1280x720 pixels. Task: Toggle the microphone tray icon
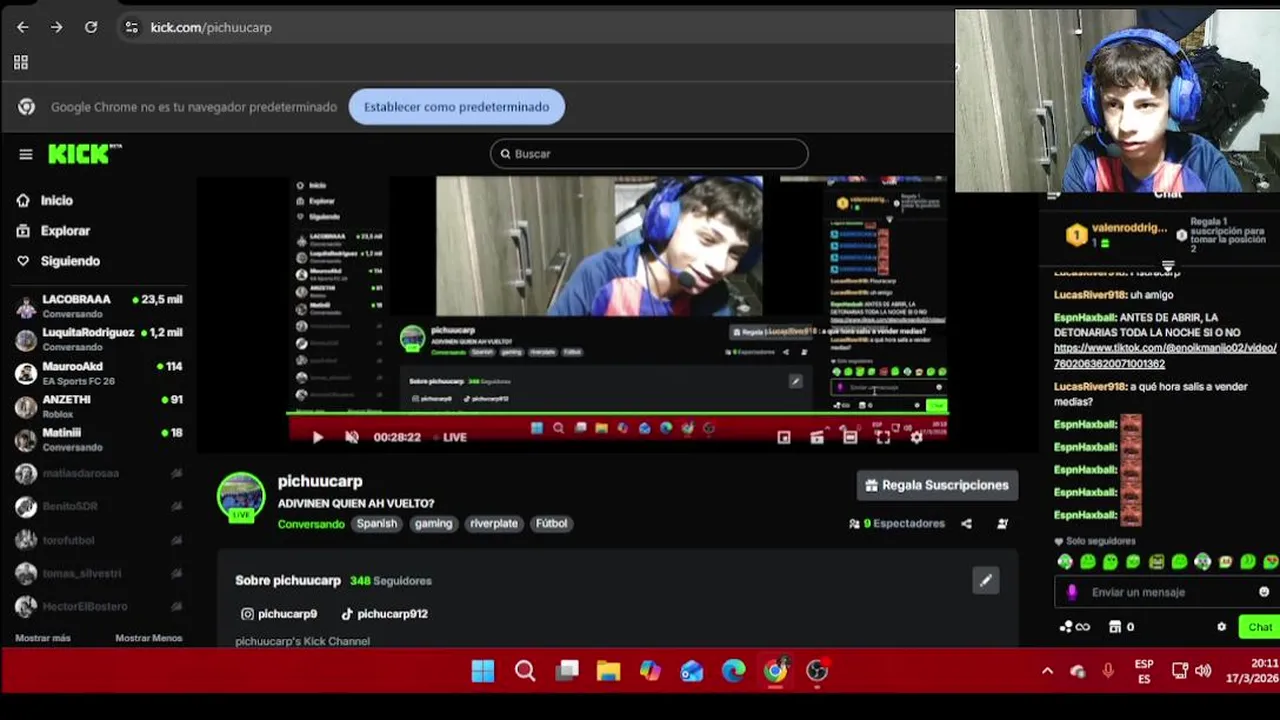pos(1108,671)
